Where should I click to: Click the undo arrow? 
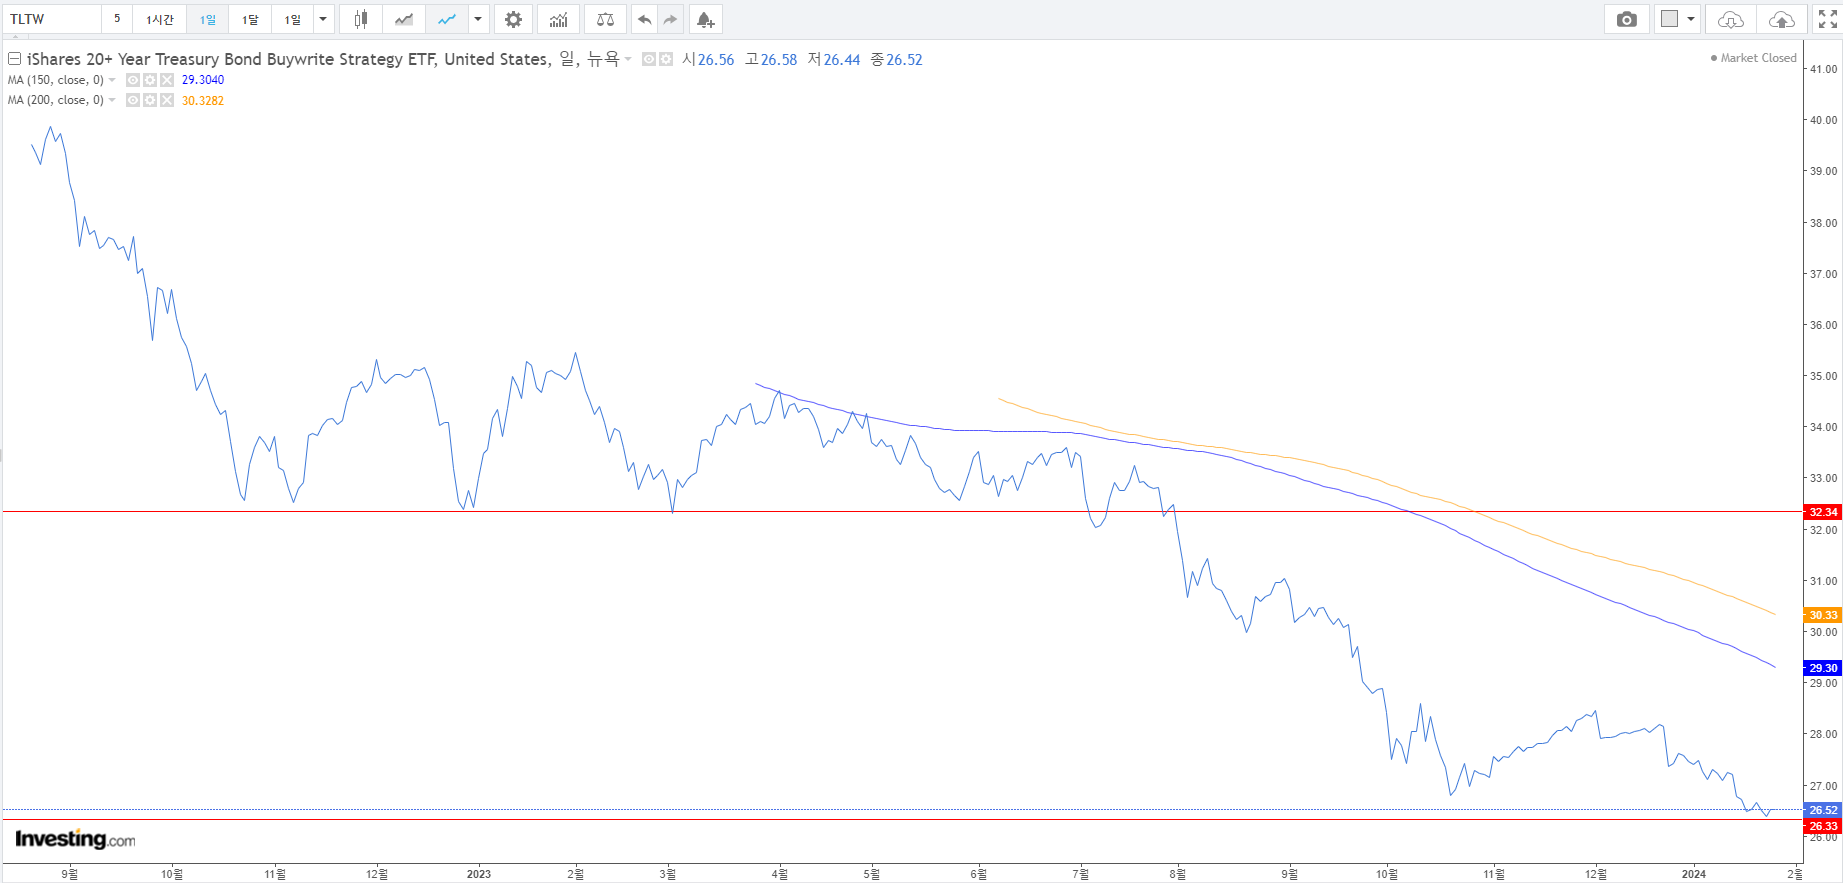[645, 19]
